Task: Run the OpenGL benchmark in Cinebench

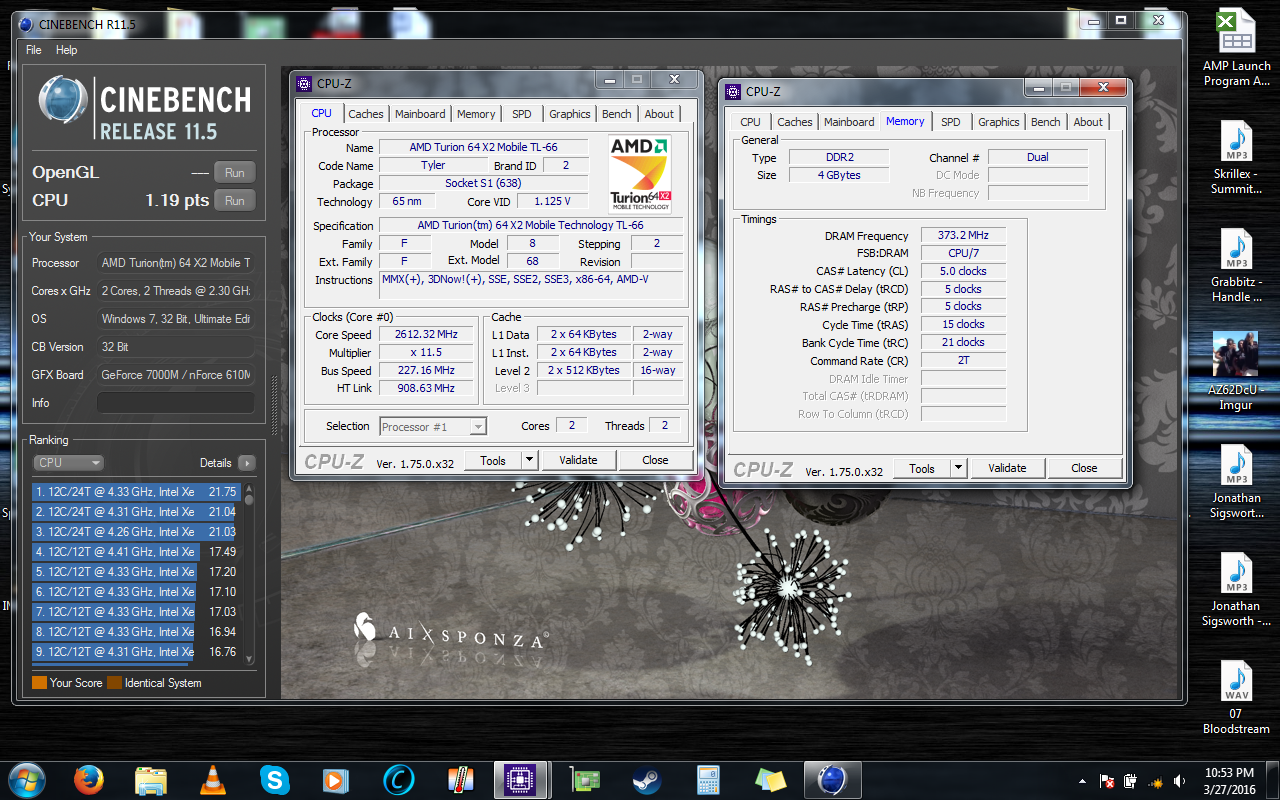Action: click(x=234, y=173)
